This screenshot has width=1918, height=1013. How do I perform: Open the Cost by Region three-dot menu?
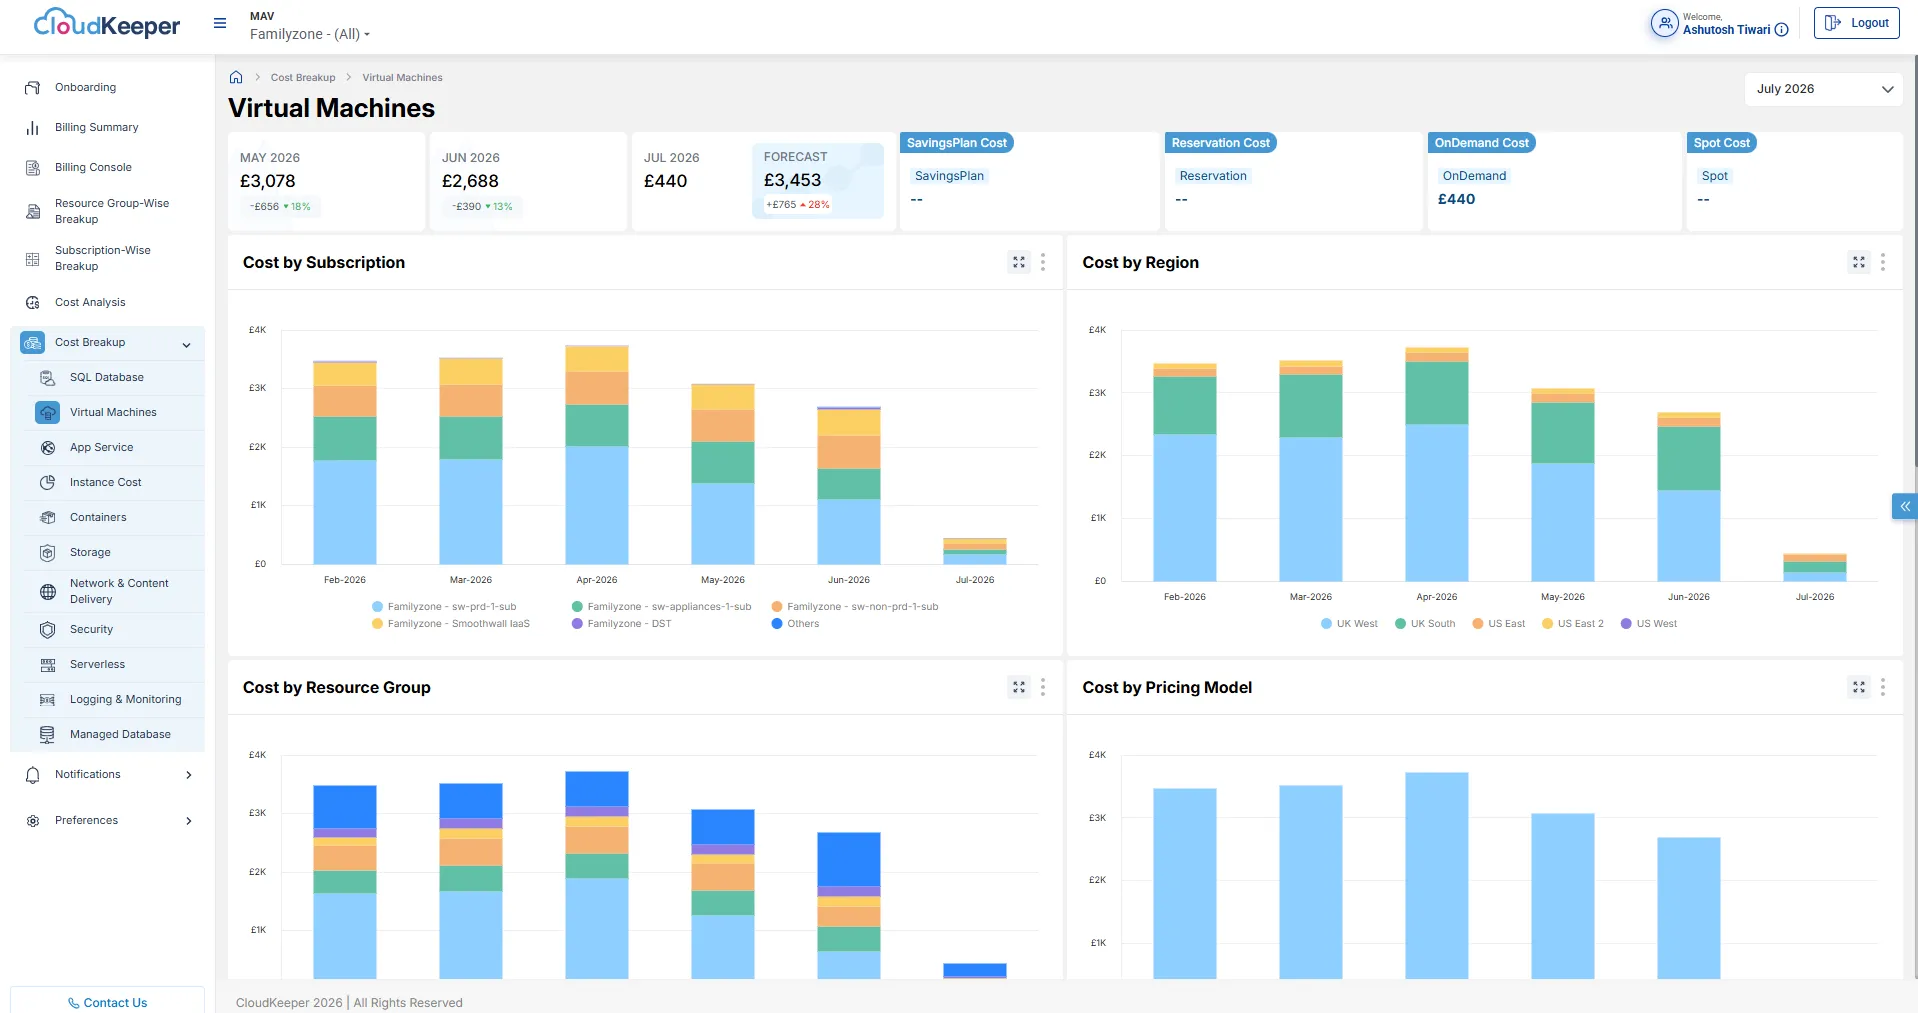[1883, 262]
